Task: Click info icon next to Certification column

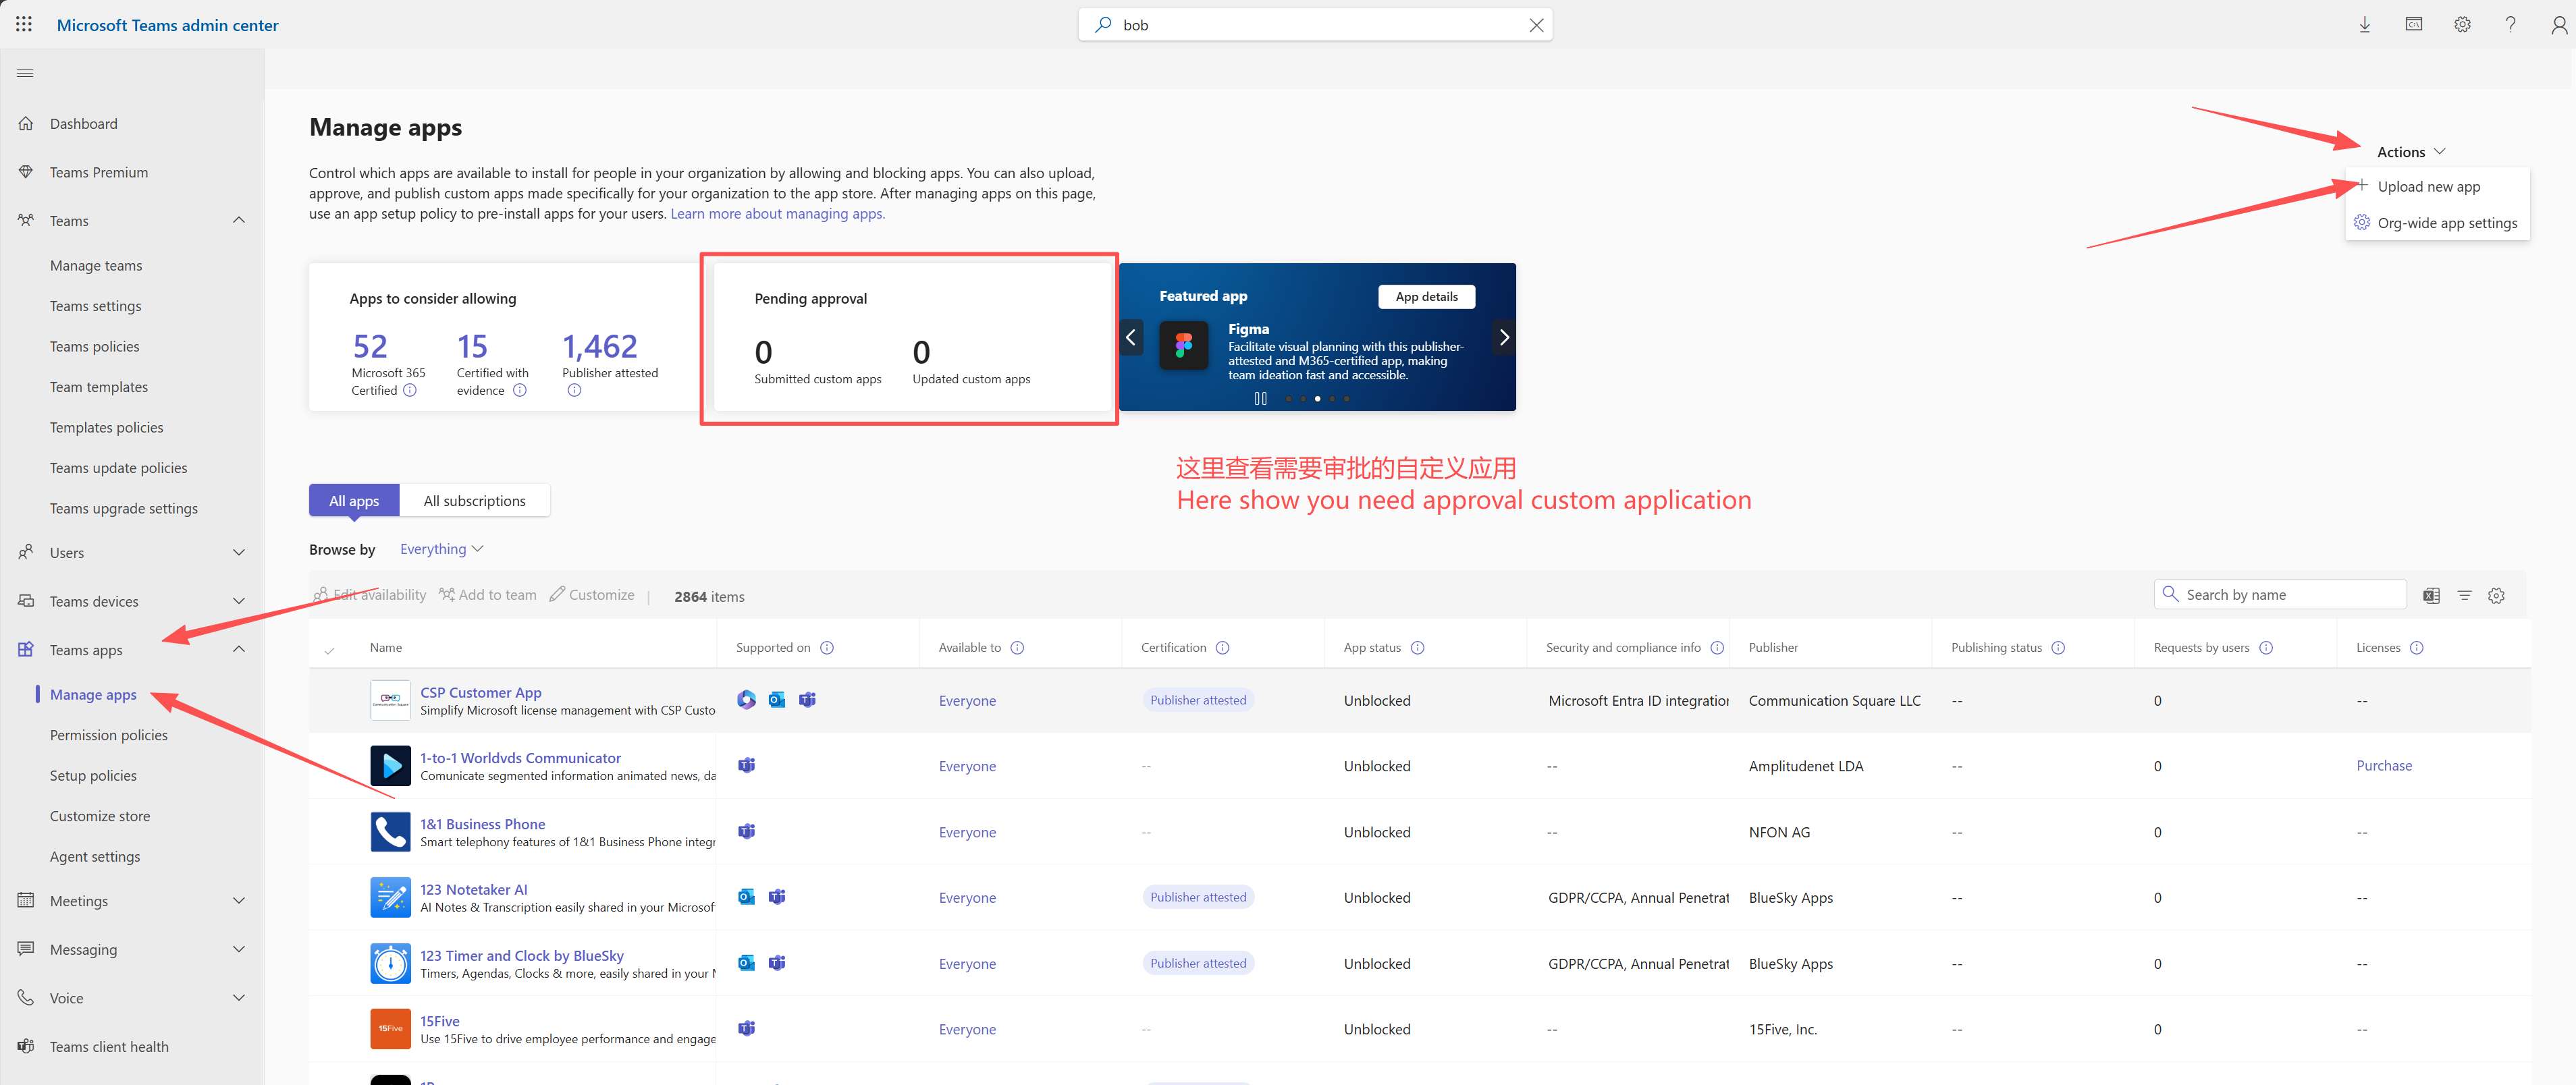Action: point(1222,648)
